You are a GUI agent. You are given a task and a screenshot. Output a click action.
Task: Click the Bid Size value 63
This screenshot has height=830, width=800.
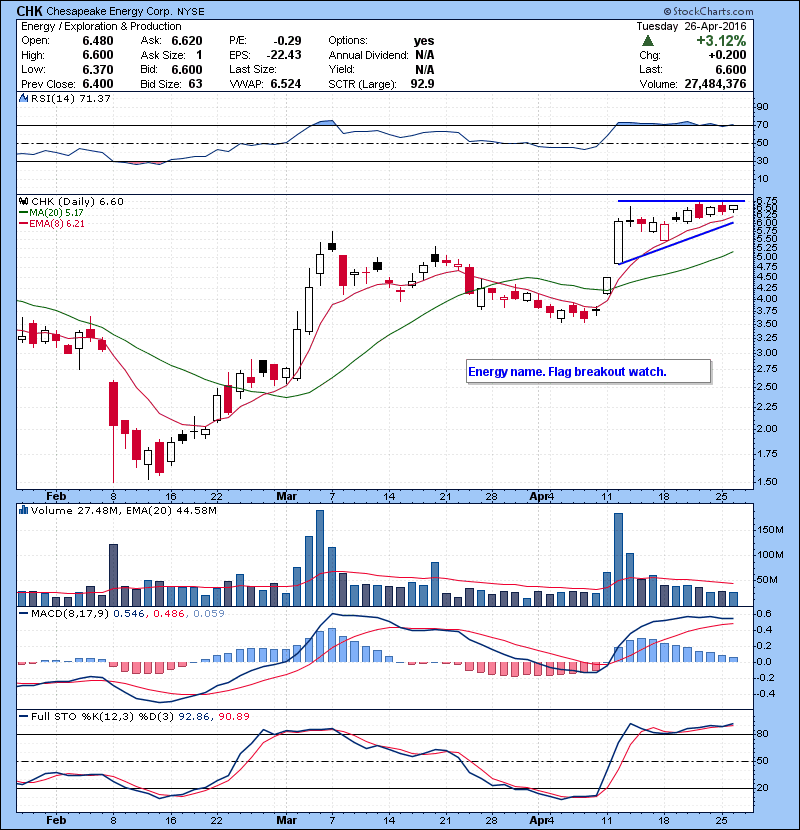[195, 84]
